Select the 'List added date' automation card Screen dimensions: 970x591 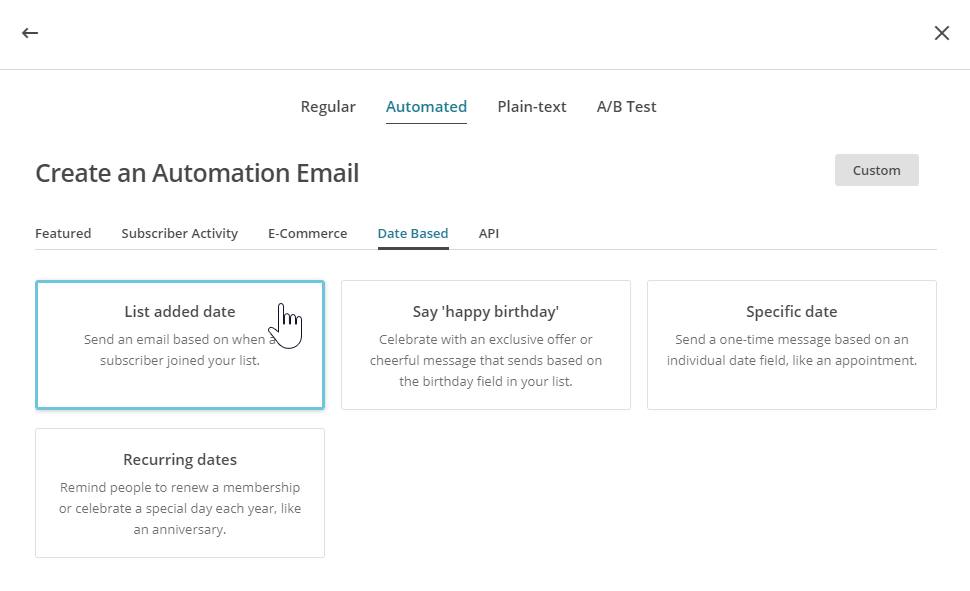[180, 312]
